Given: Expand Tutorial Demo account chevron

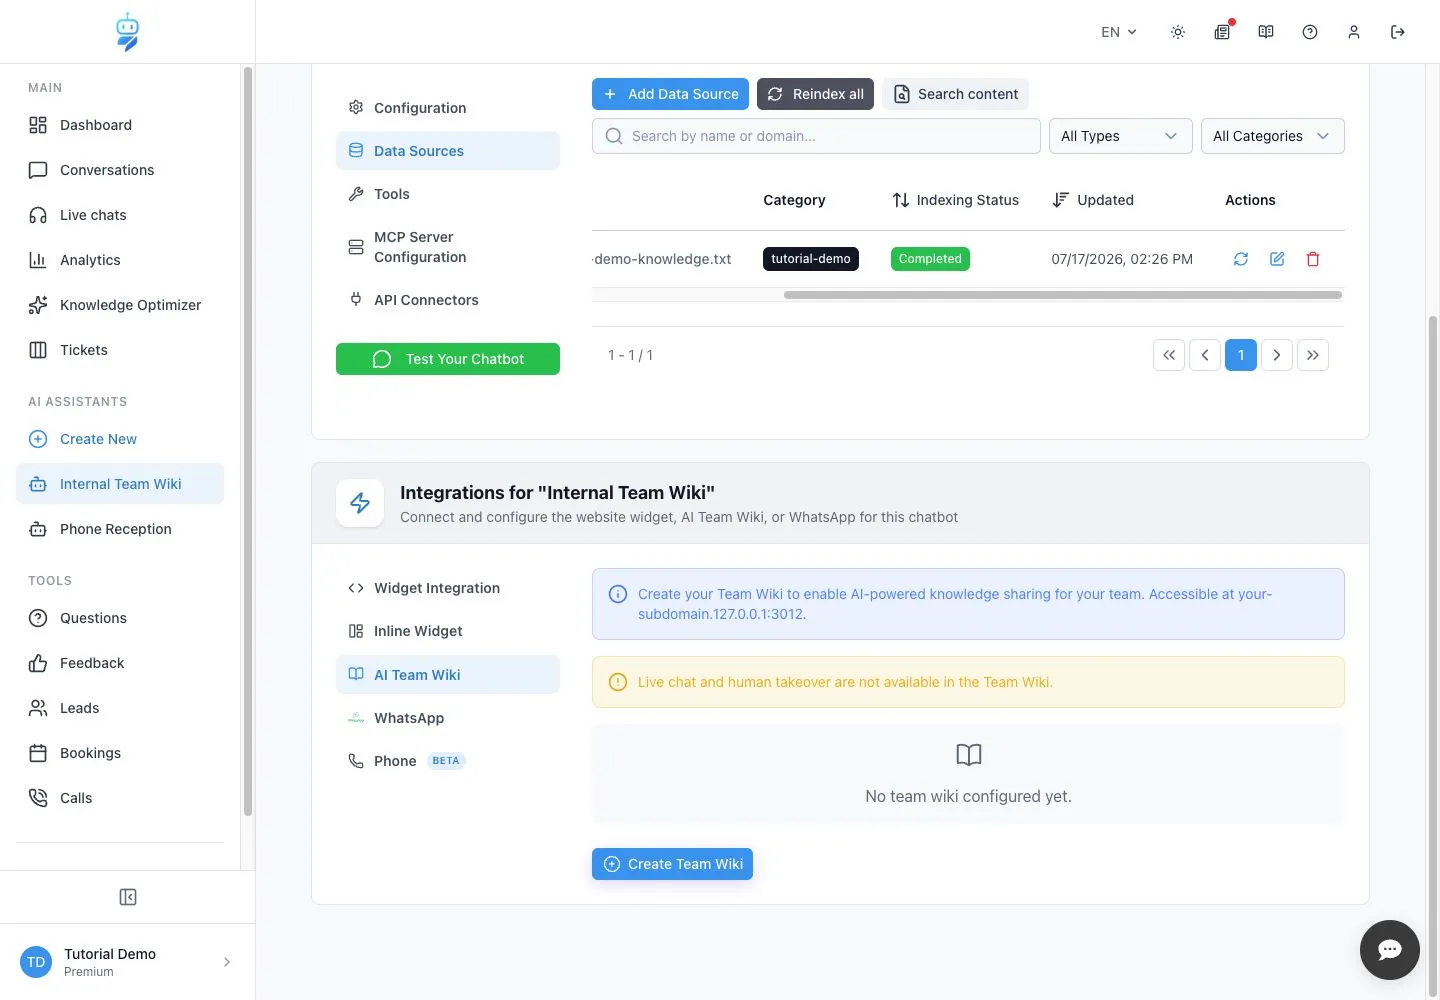Looking at the screenshot, I should [x=227, y=962].
